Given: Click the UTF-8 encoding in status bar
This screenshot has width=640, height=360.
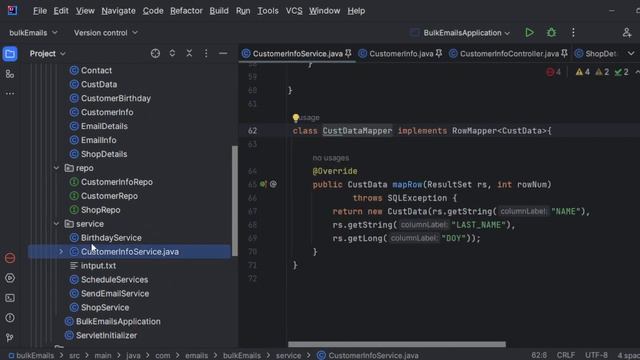Looking at the screenshot, I should click(596, 355).
